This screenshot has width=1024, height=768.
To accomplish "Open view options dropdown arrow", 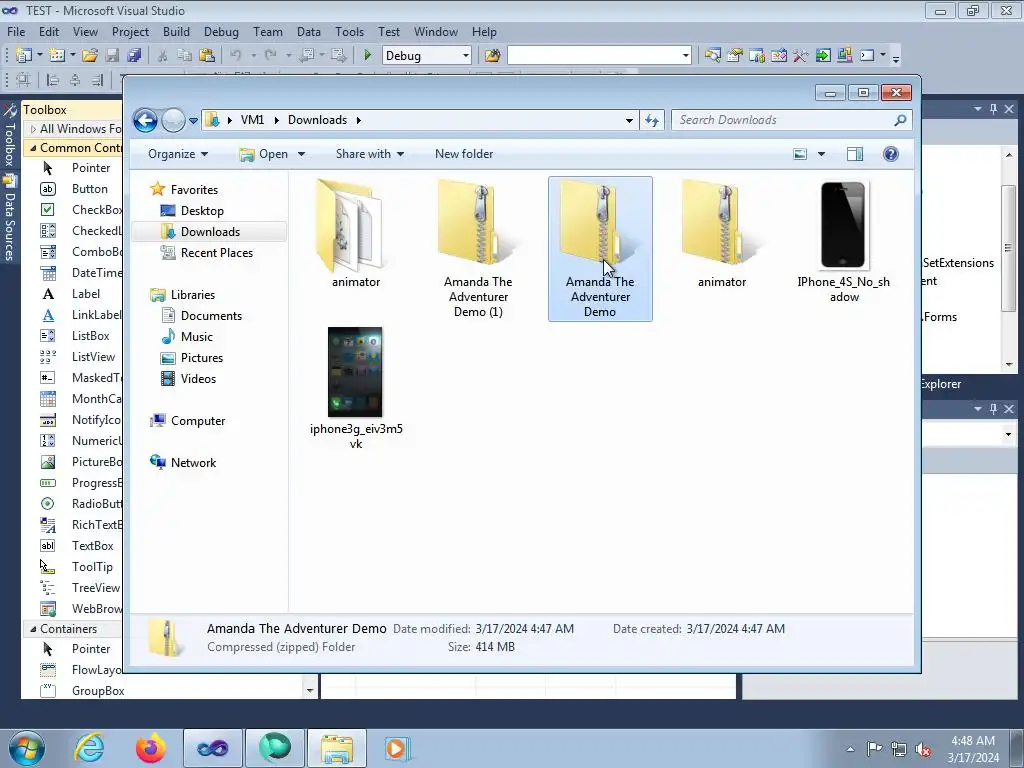I will tap(821, 154).
